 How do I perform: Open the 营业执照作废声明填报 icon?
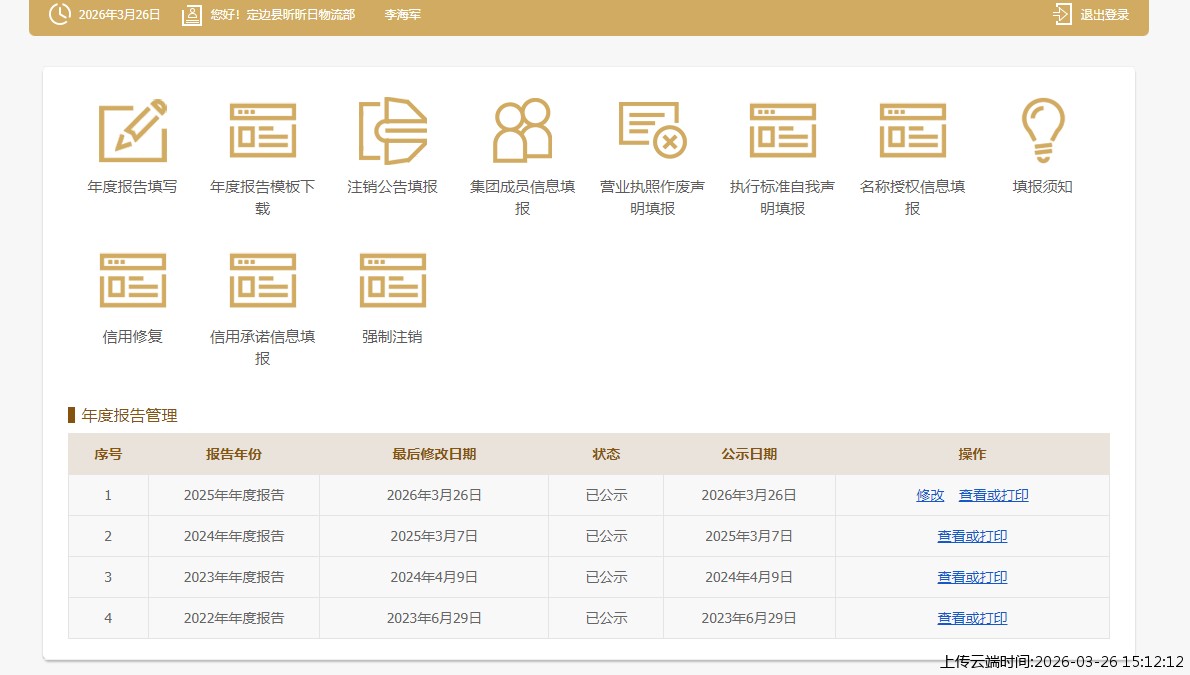coord(652,131)
